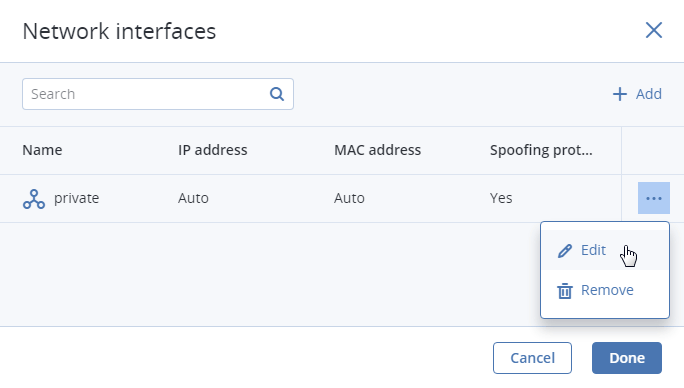The height and width of the screenshot is (388, 684).
Task: Click the magnifier search icon
Action: (277, 94)
